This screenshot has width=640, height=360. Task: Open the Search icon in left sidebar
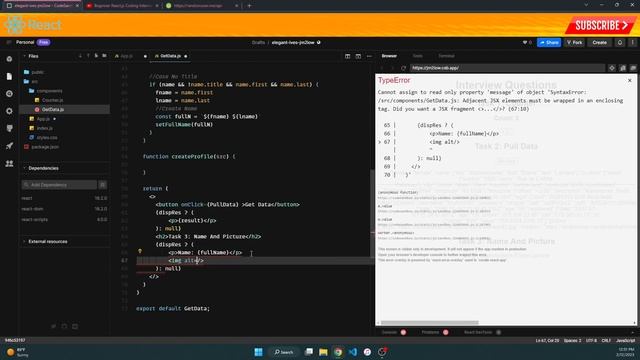[x=9, y=93]
